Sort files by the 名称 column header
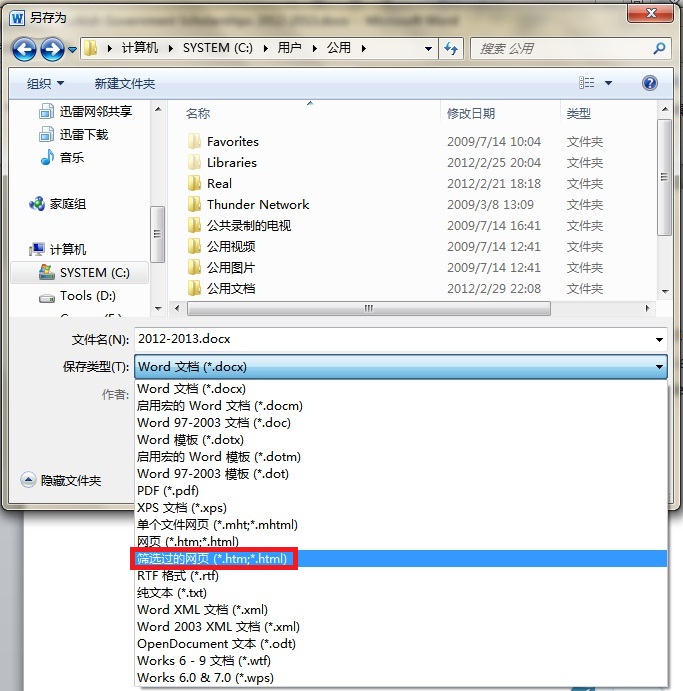The image size is (683, 691). point(198,114)
